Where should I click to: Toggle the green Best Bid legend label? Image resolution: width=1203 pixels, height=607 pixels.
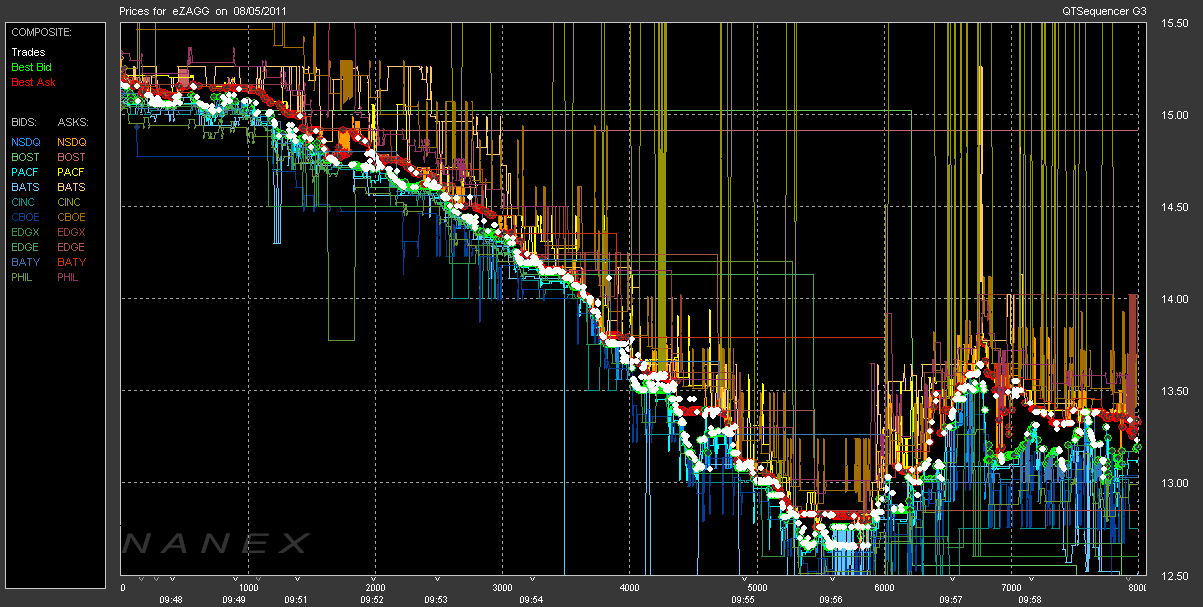tap(31, 67)
